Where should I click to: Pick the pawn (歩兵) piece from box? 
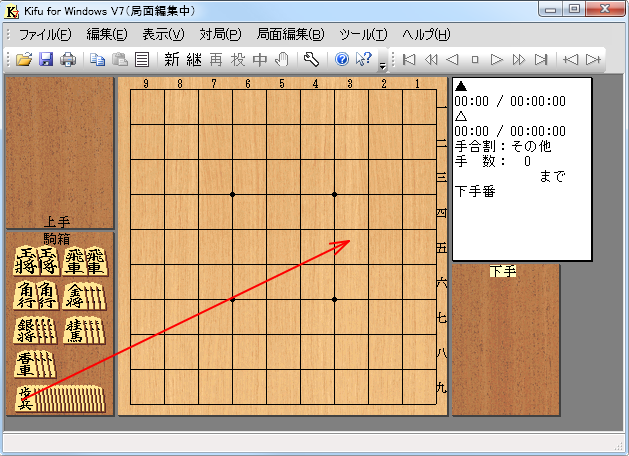(60, 399)
